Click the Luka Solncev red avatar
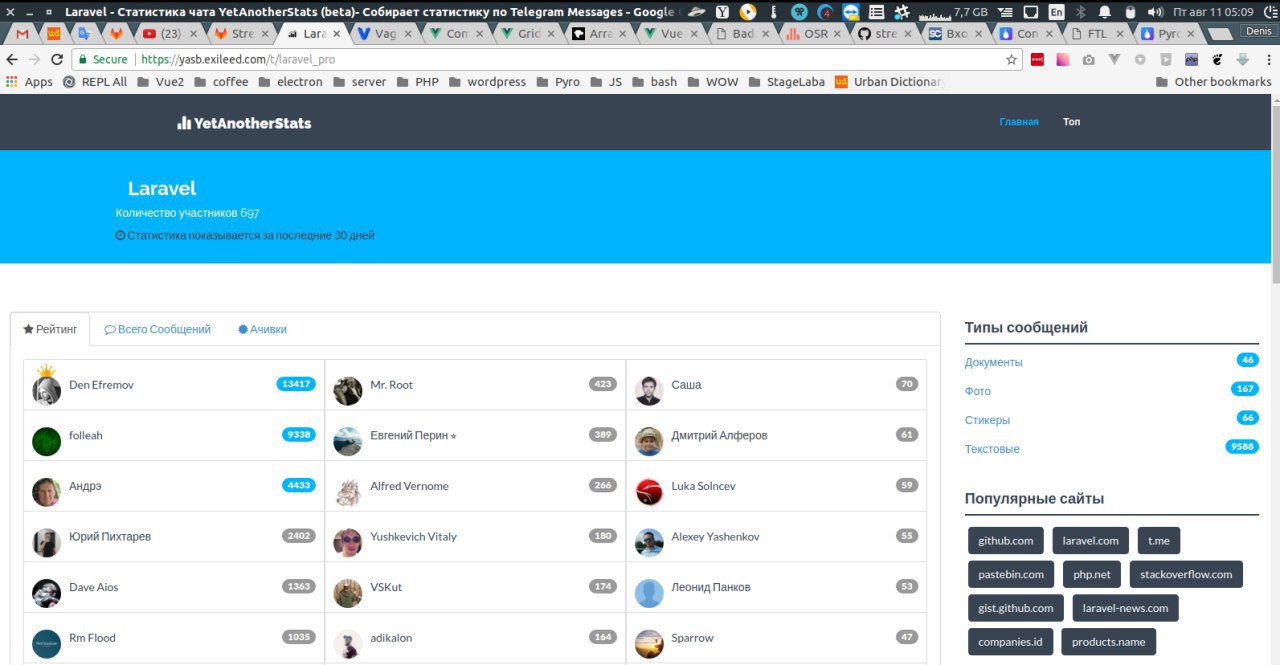1280x665 pixels. (649, 492)
